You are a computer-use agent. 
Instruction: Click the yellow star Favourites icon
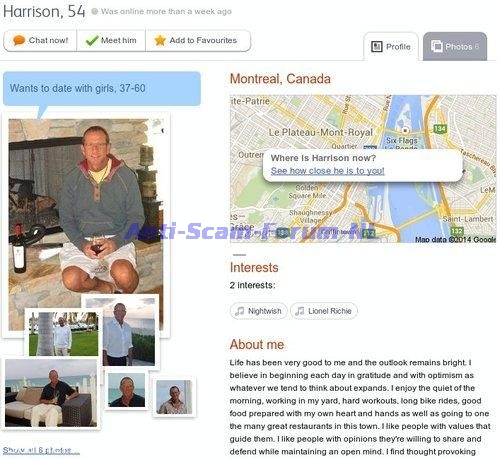(x=160, y=40)
